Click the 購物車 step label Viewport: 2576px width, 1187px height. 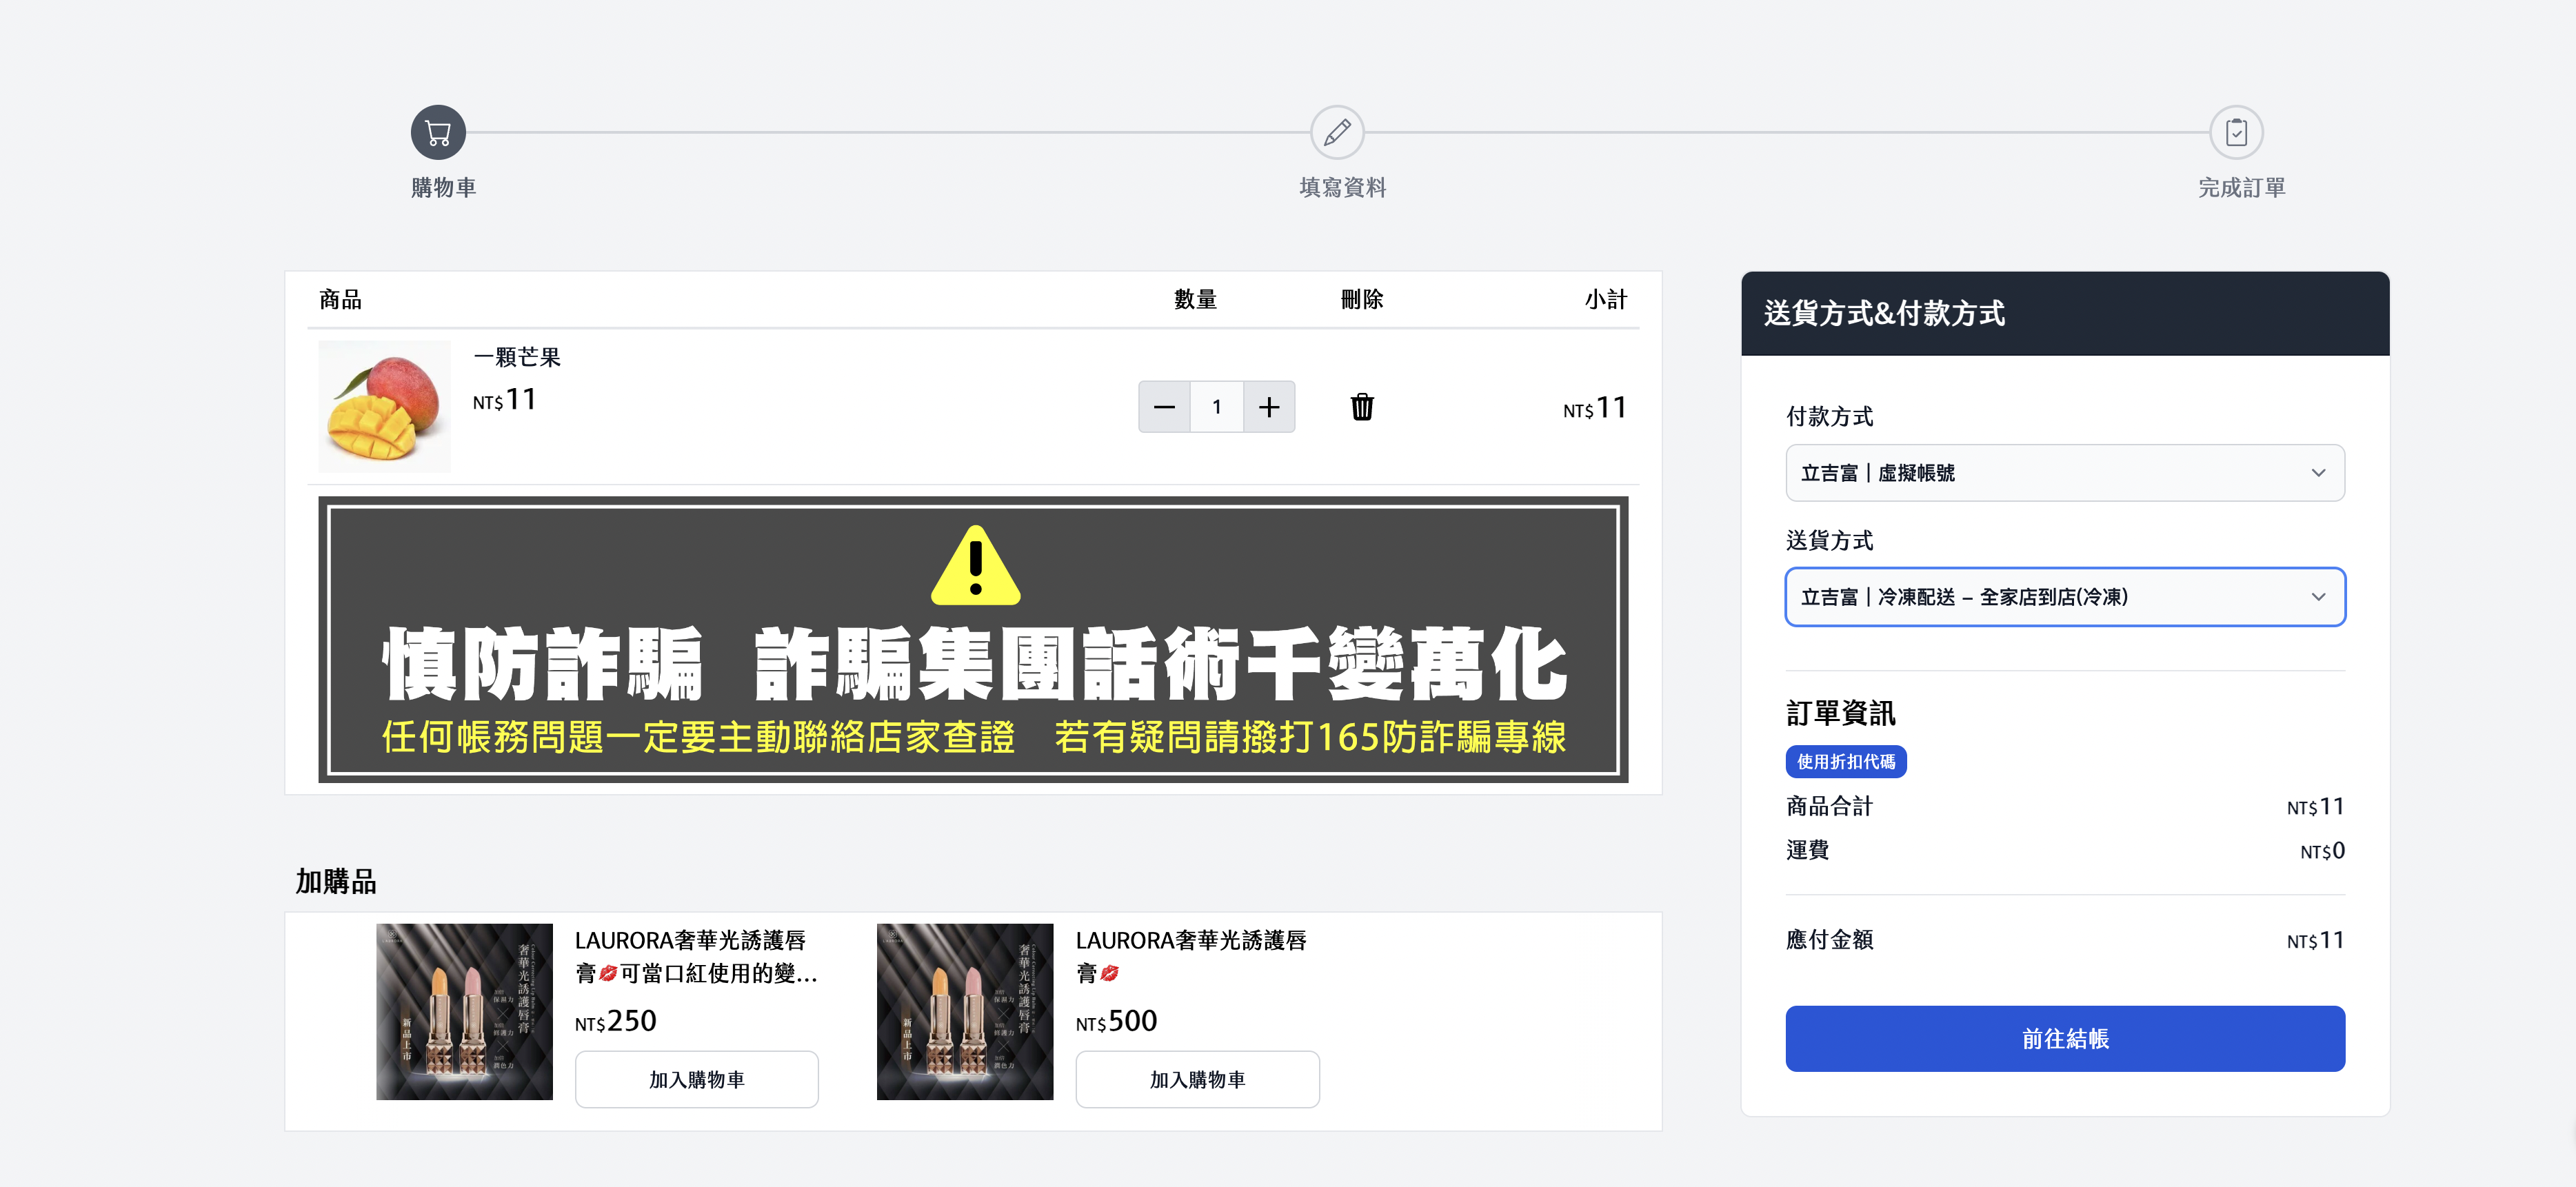pyautogui.click(x=443, y=188)
